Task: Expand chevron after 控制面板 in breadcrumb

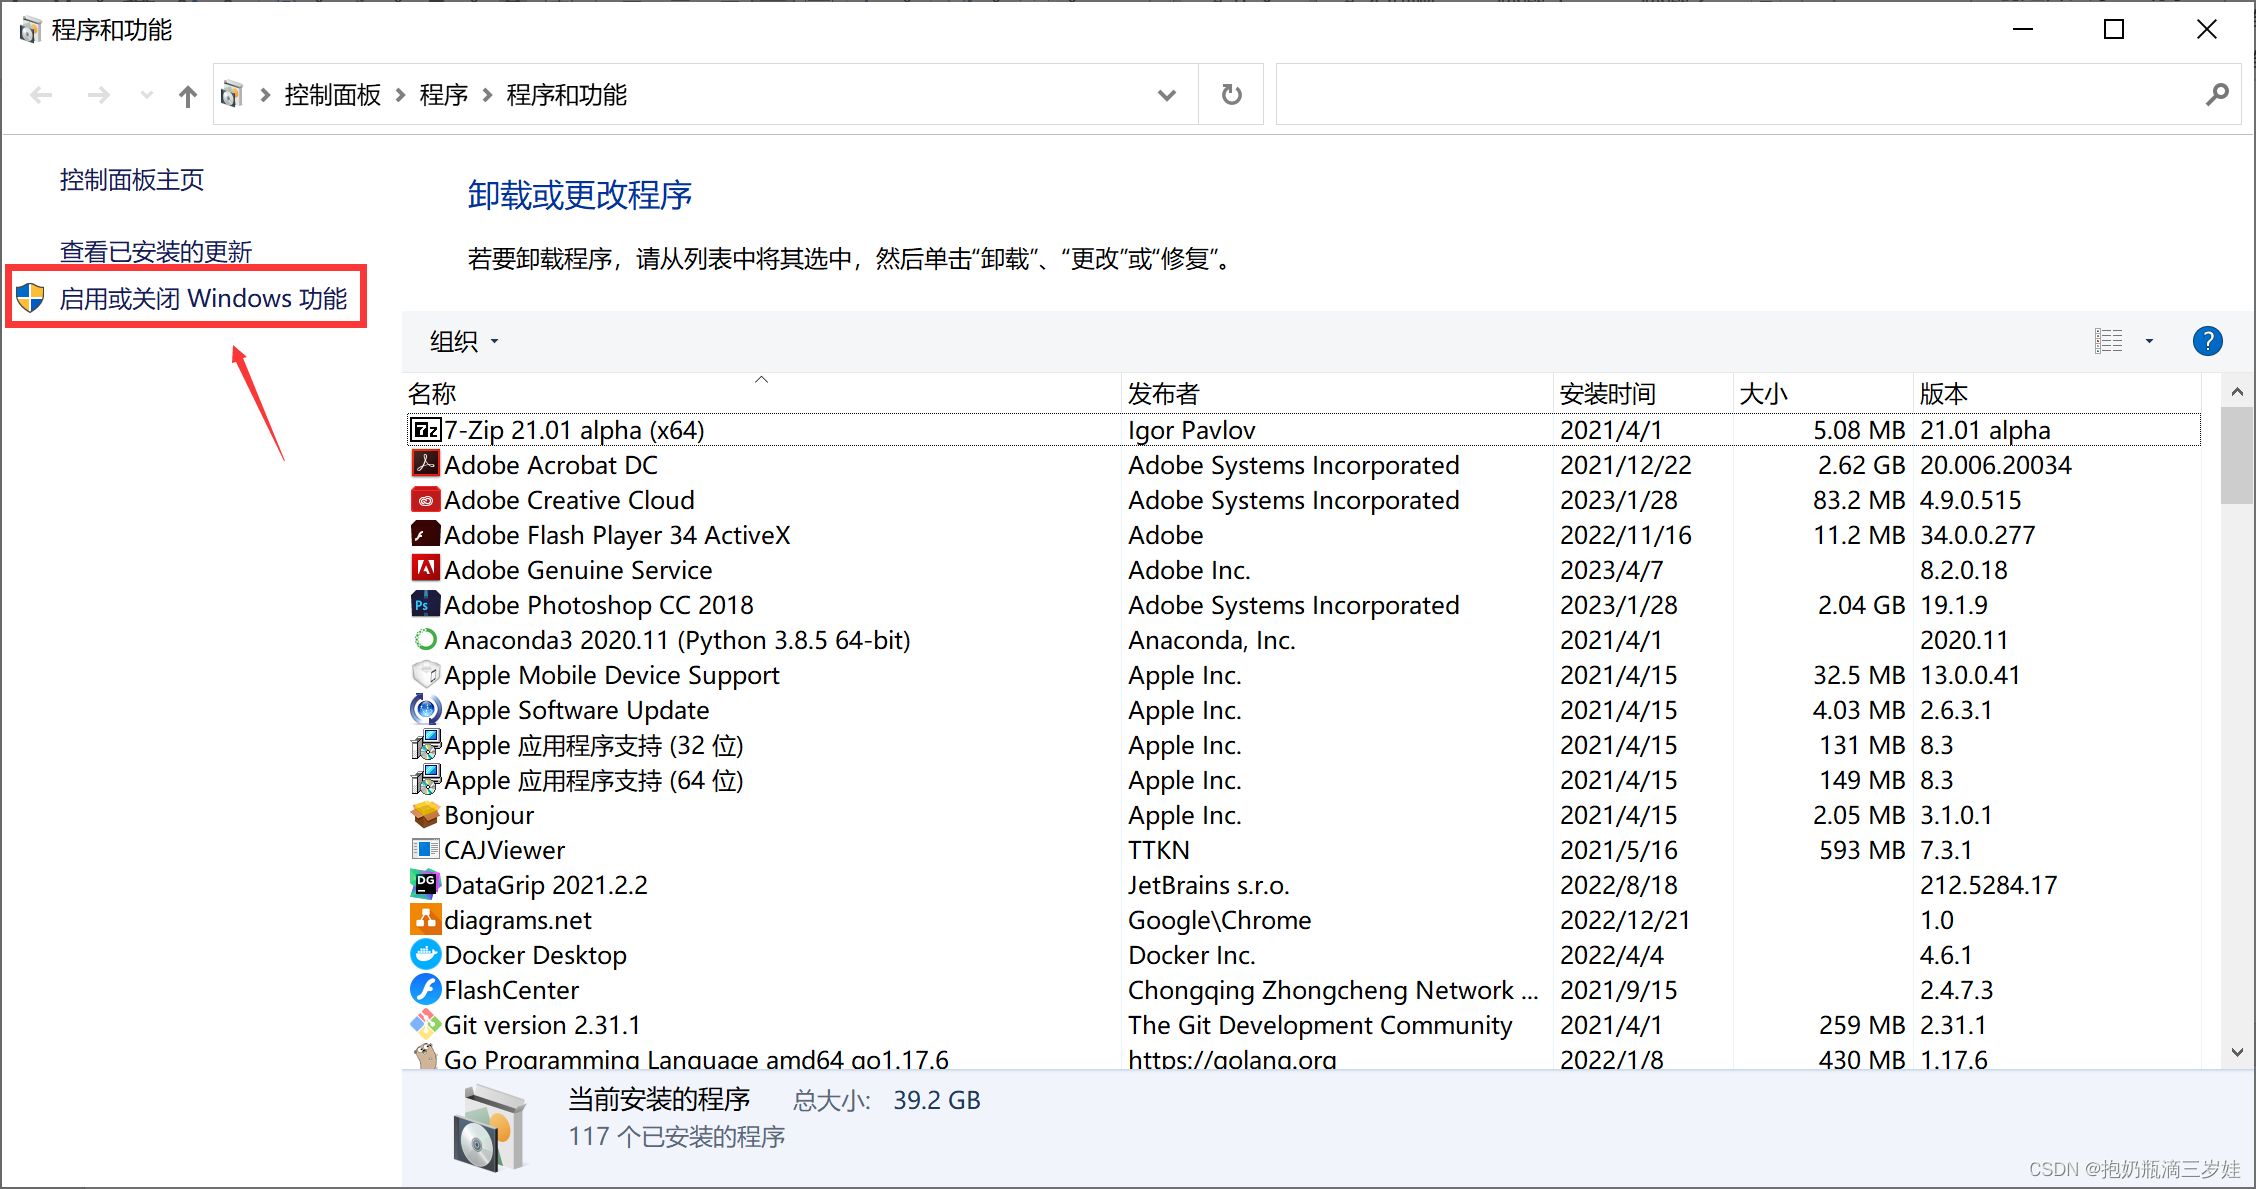Action: click(400, 95)
